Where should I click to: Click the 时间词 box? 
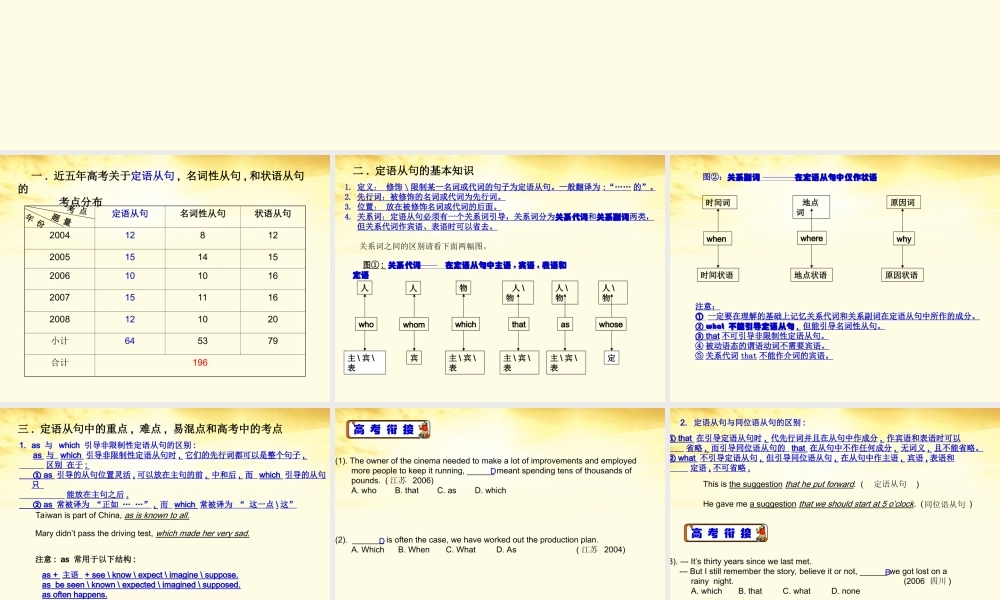719,203
